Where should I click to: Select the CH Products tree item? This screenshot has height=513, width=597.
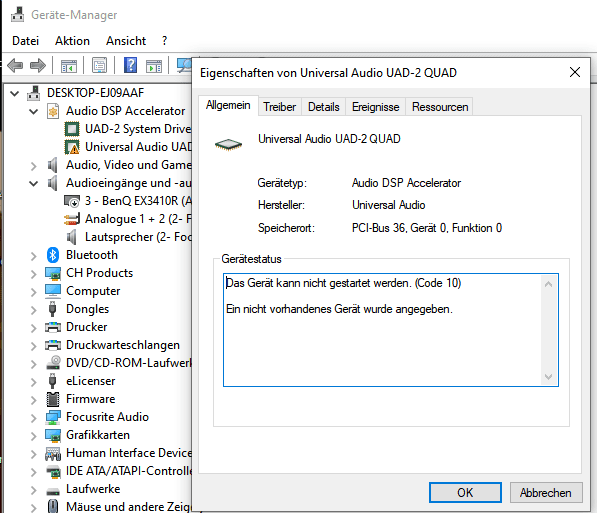pyautogui.click(x=99, y=273)
